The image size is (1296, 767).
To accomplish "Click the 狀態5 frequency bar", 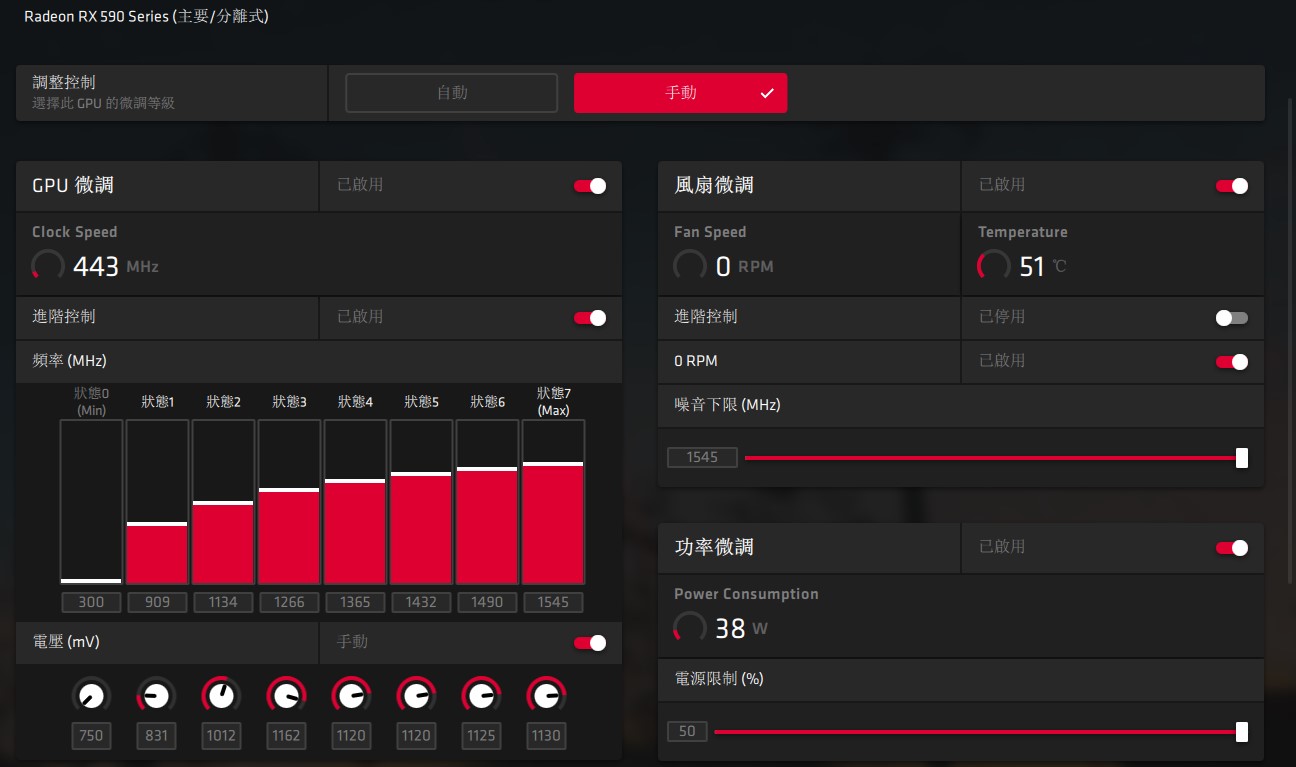I will [421, 502].
